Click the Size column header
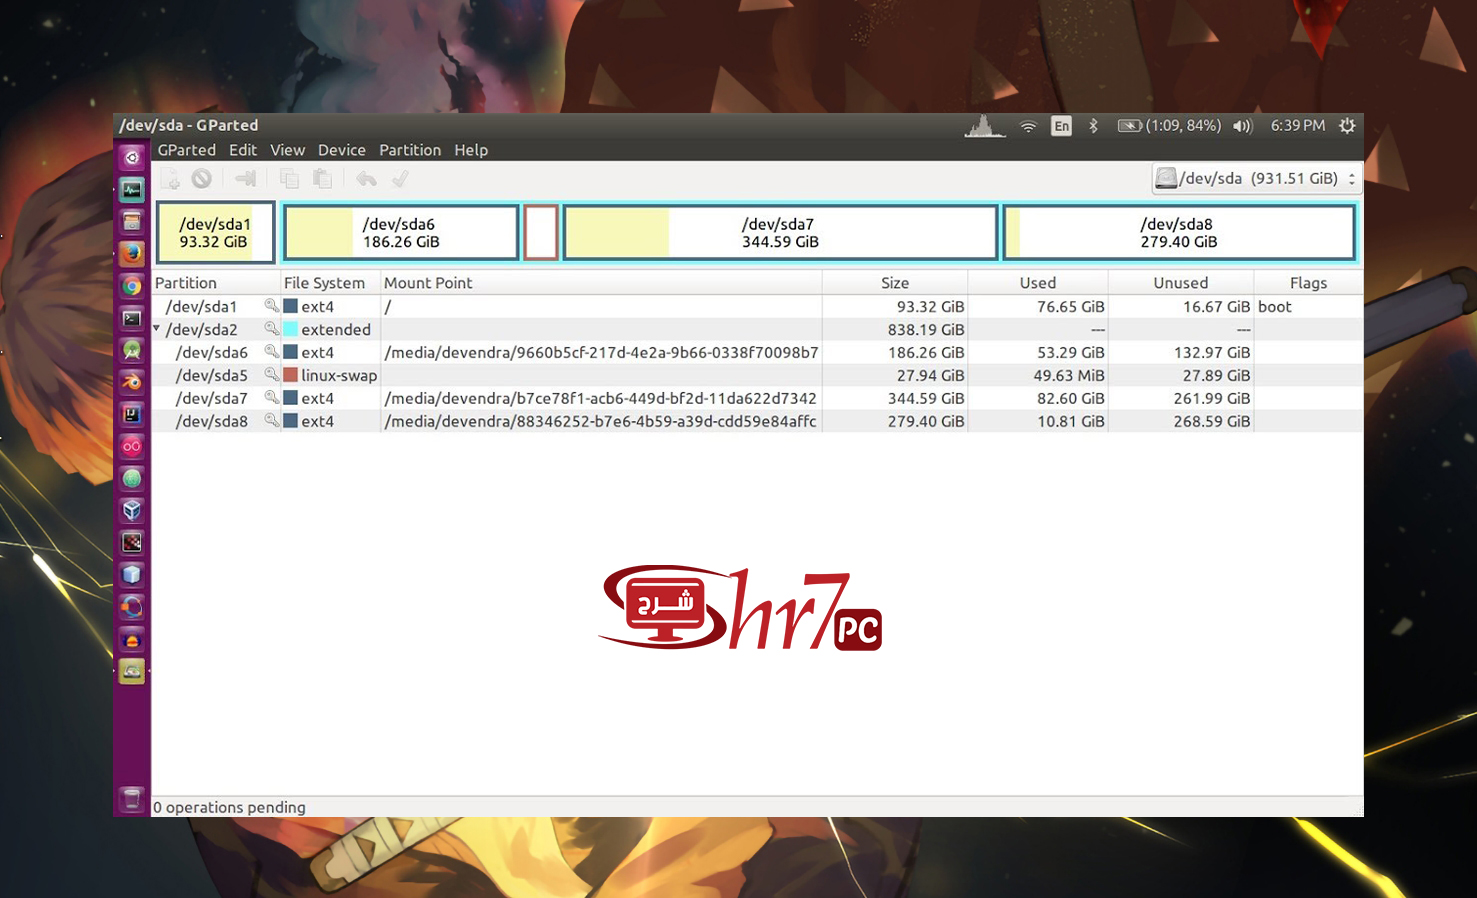The image size is (1477, 898). [x=895, y=283]
